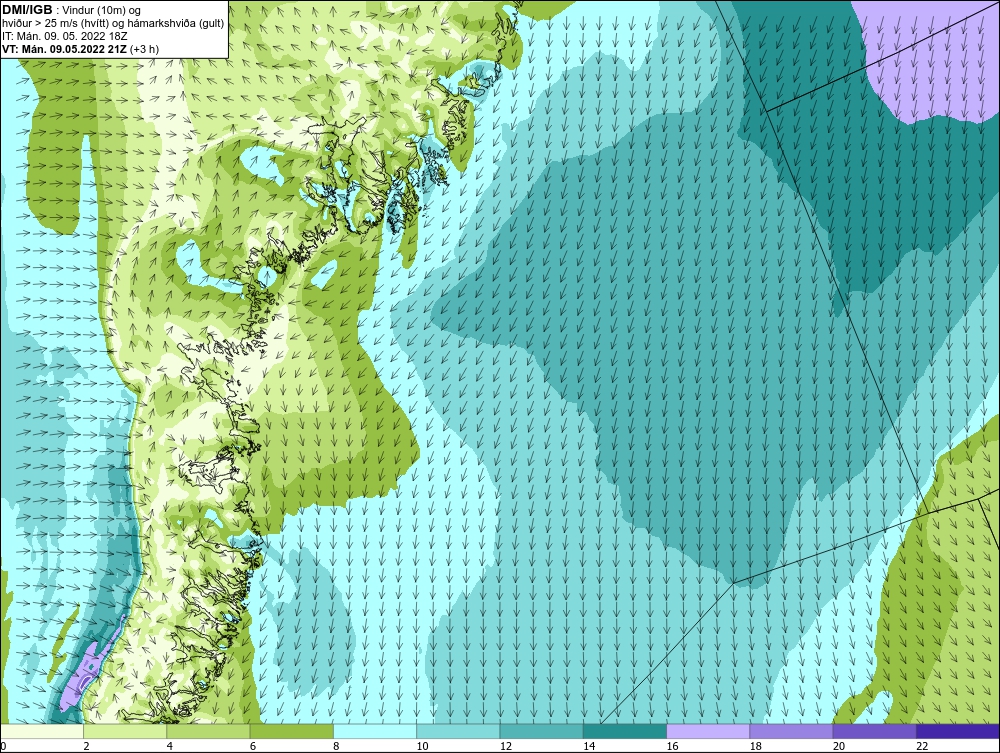Click the legend scale label "2"
1000x753 pixels.
[x=86, y=747]
